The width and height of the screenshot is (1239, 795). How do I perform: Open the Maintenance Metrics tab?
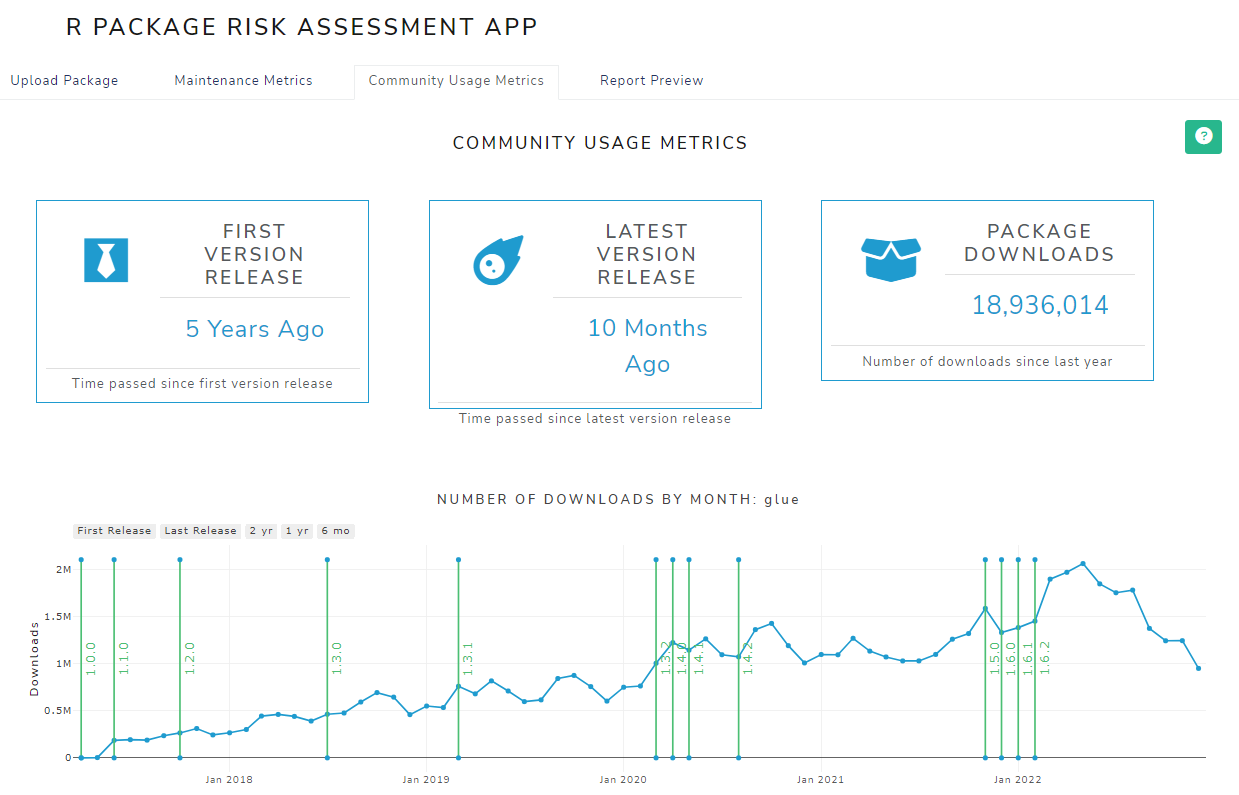242,80
